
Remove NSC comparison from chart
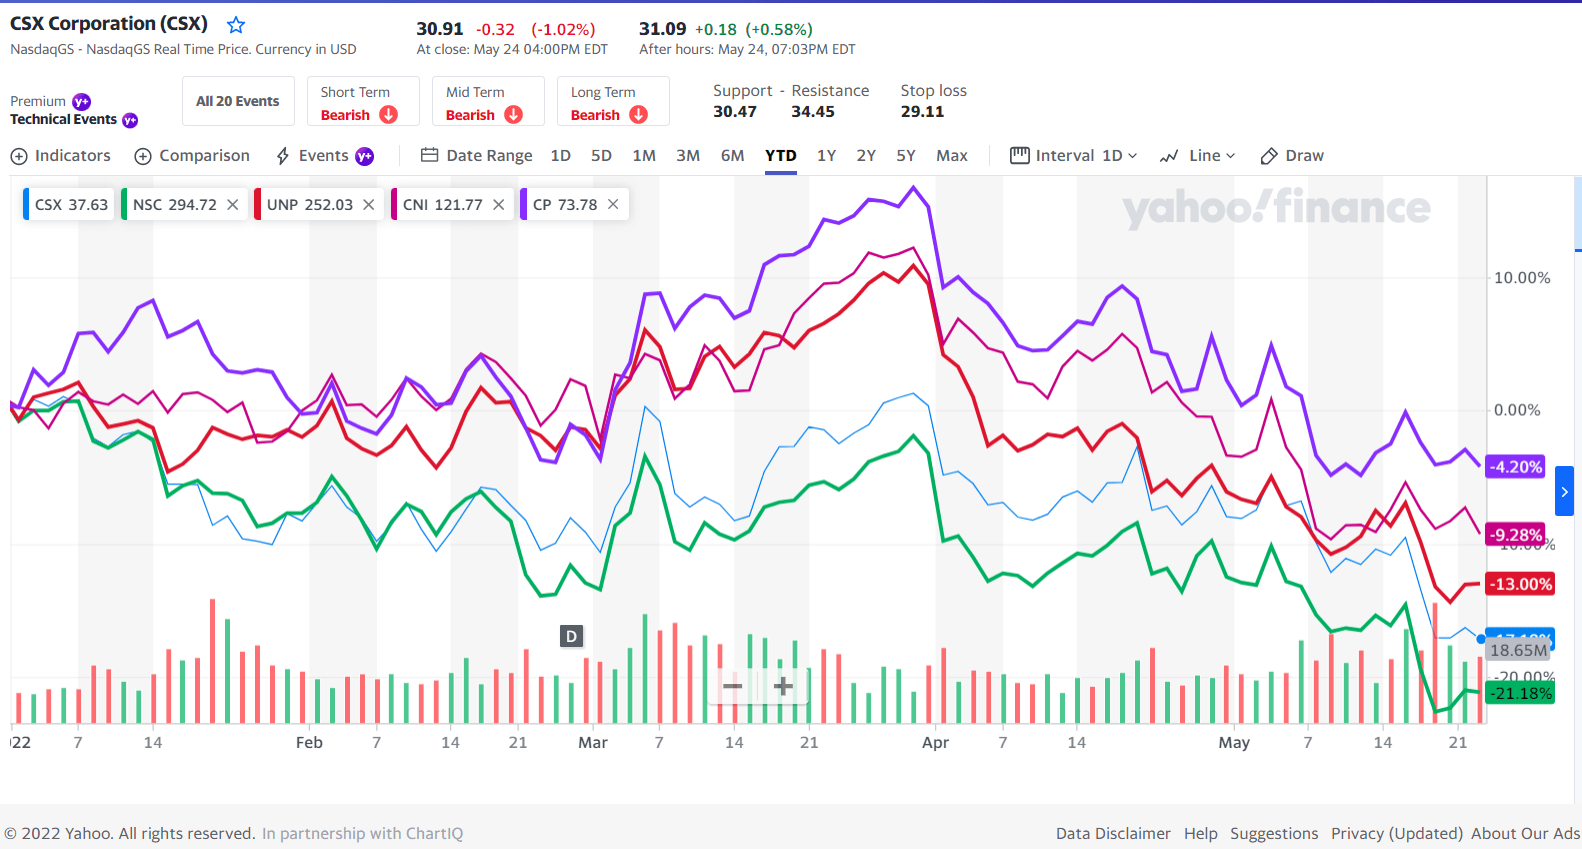click(x=232, y=204)
